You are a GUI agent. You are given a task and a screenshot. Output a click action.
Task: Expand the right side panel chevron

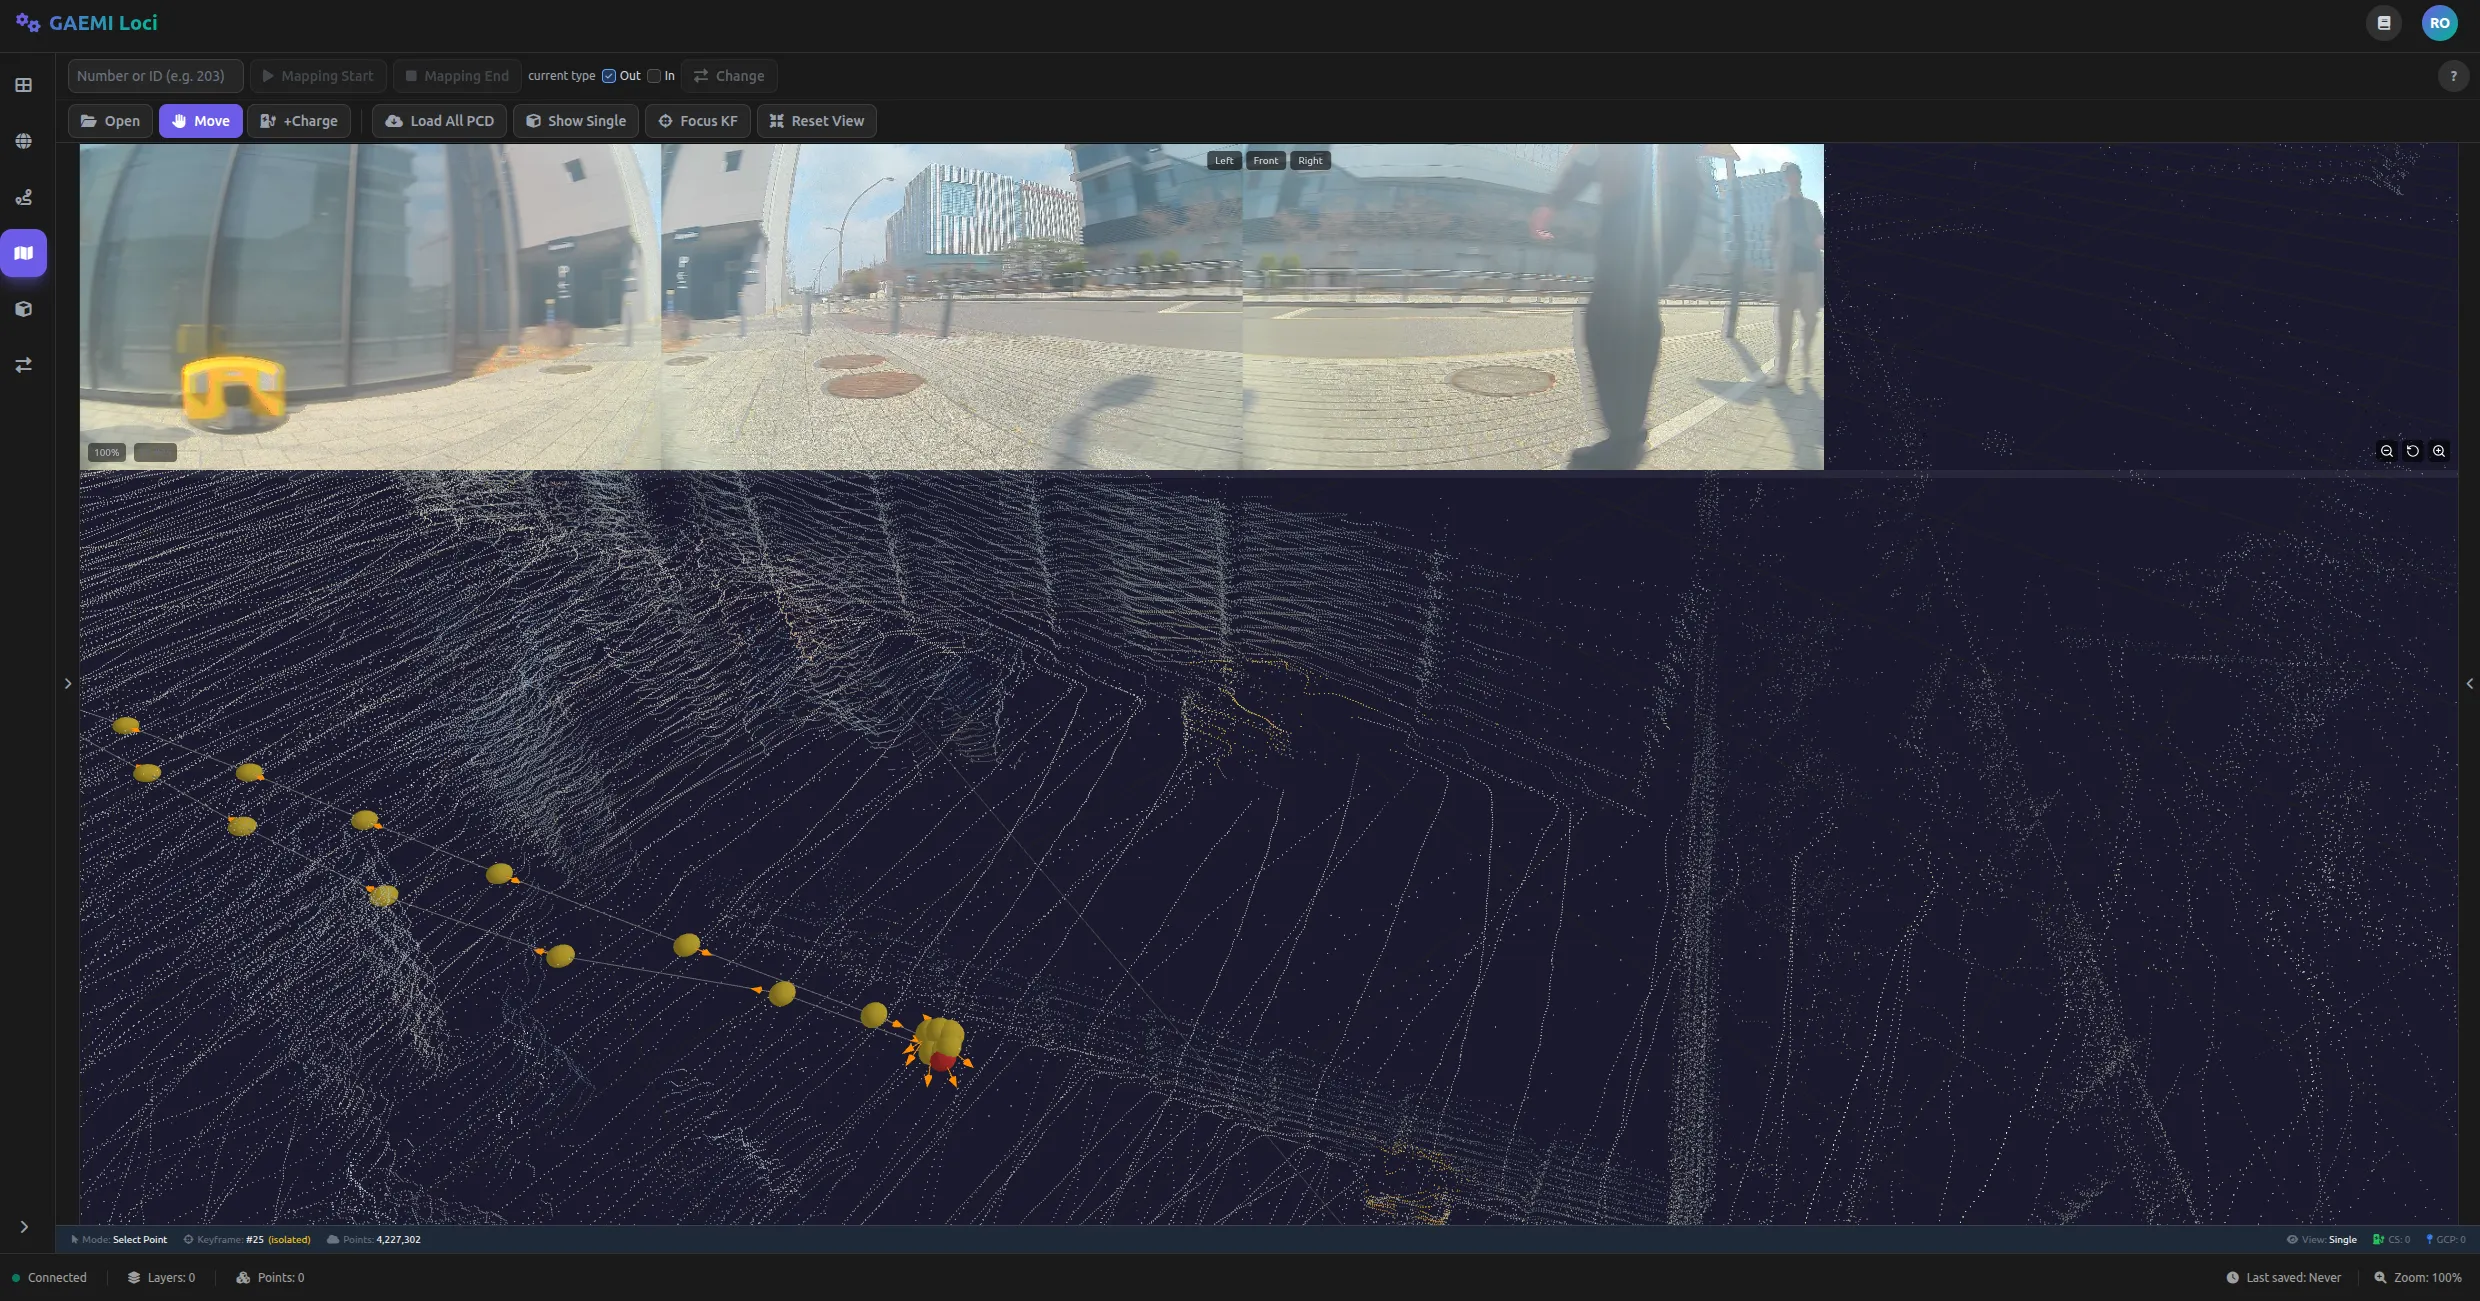pyautogui.click(x=2469, y=684)
